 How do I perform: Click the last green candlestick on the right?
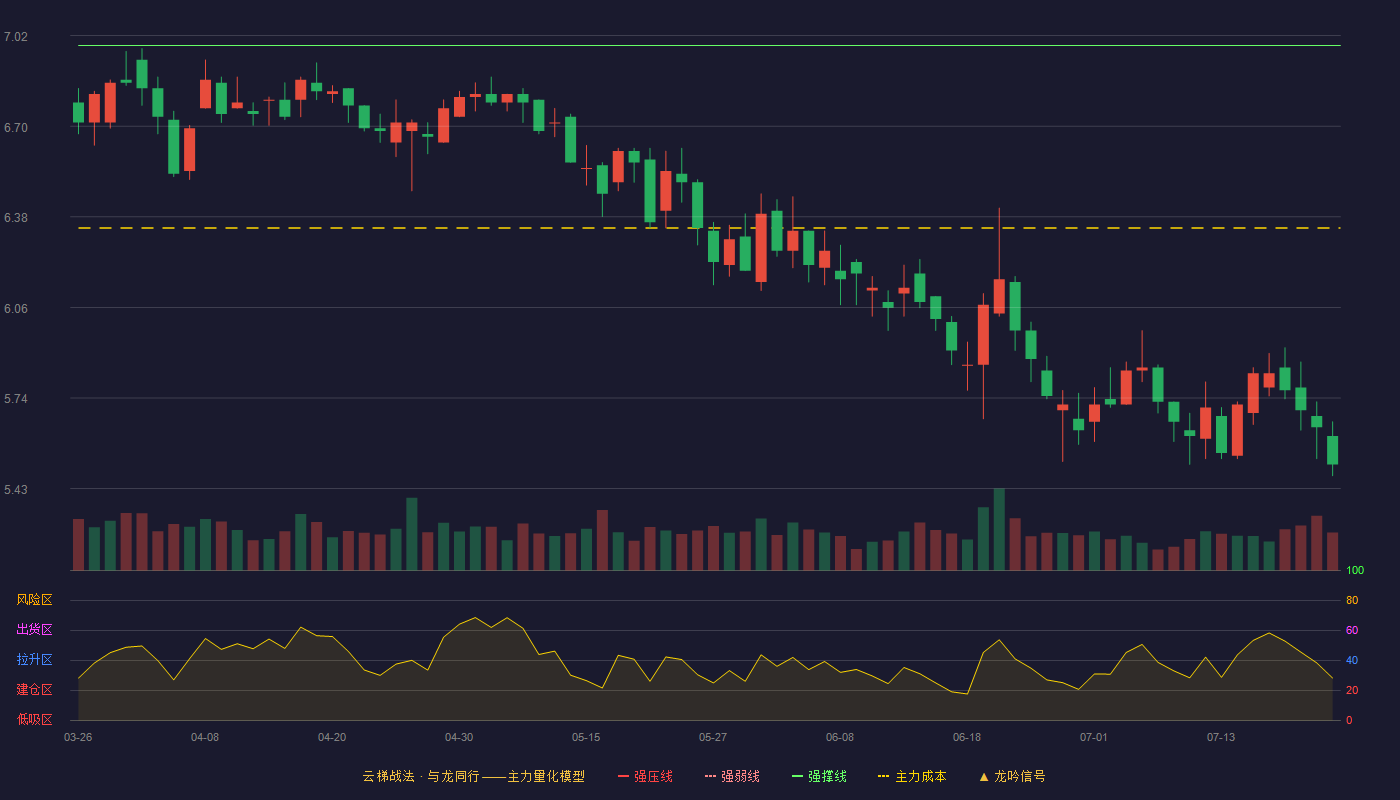[x=1332, y=450]
